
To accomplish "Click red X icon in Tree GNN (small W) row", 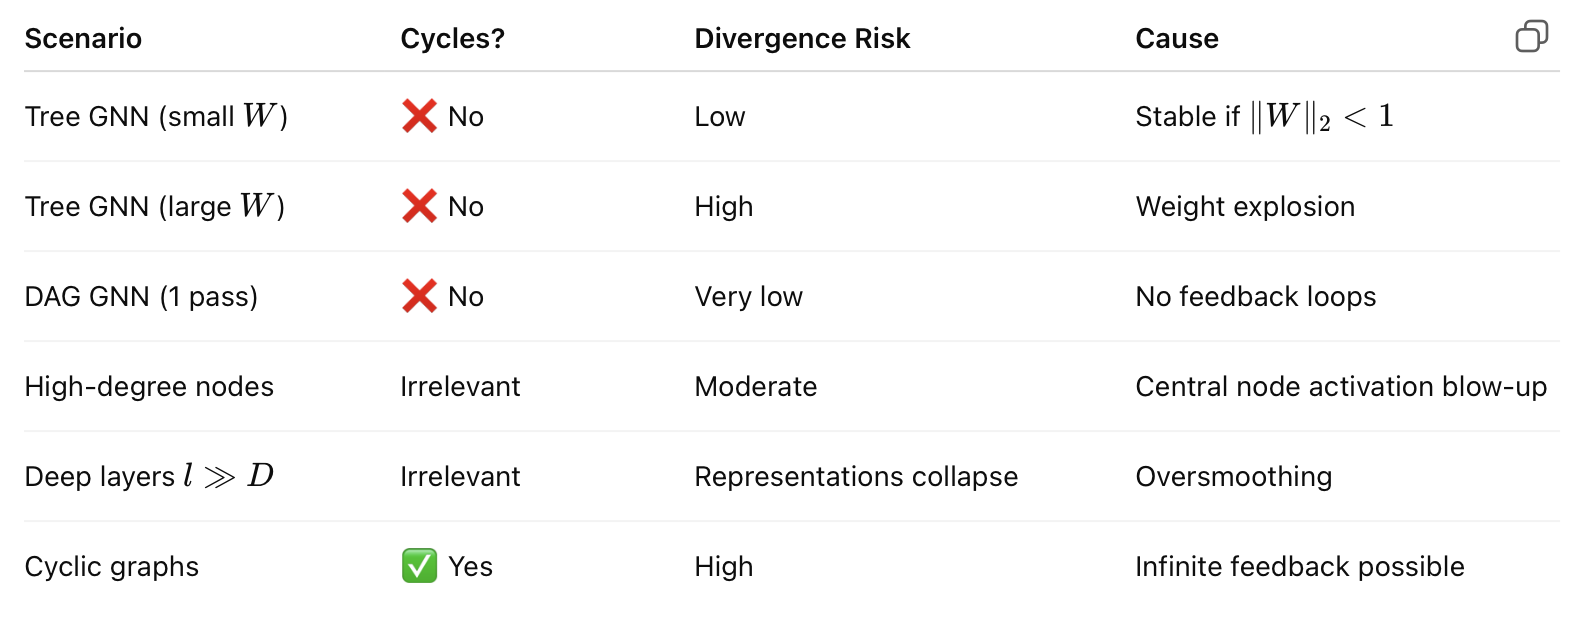I will [419, 116].
